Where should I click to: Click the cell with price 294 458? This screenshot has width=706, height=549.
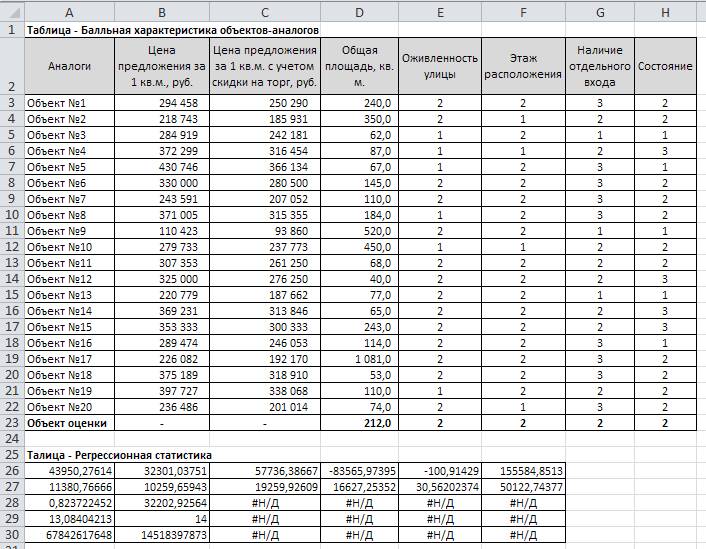pyautogui.click(x=160, y=103)
